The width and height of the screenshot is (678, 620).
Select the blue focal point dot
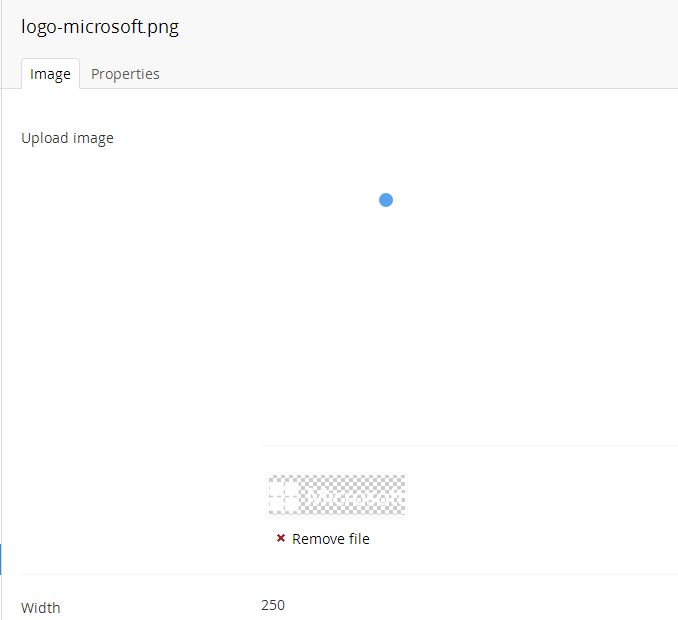pyautogui.click(x=386, y=200)
